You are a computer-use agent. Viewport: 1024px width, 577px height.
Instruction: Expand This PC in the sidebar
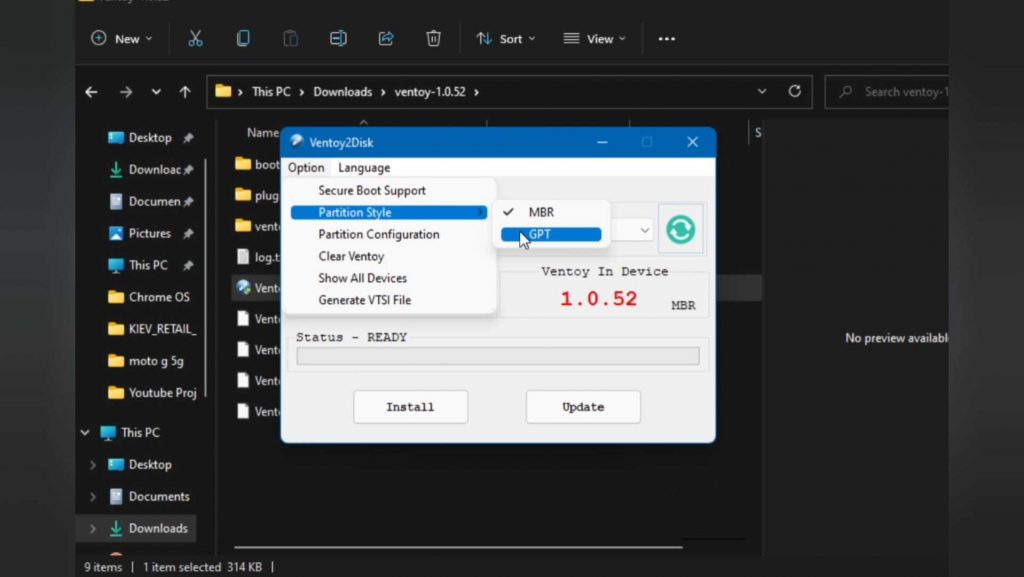coord(84,432)
